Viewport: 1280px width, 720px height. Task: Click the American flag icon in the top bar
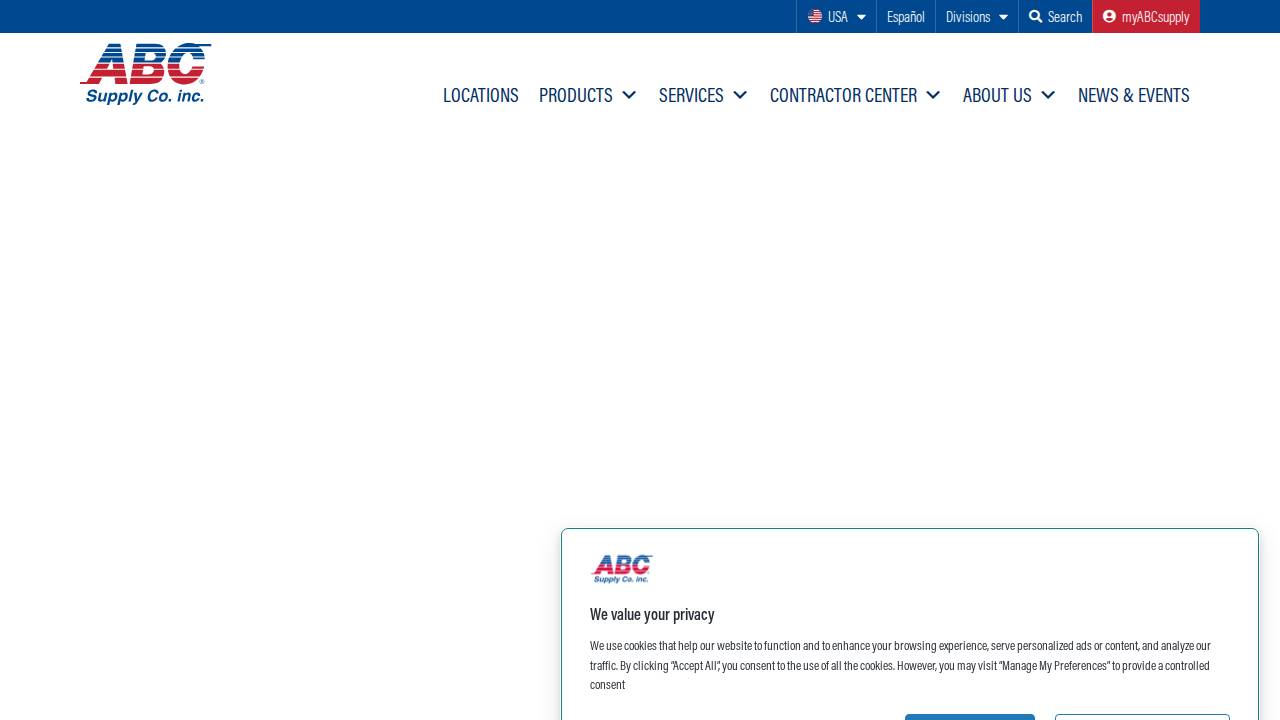[815, 16]
